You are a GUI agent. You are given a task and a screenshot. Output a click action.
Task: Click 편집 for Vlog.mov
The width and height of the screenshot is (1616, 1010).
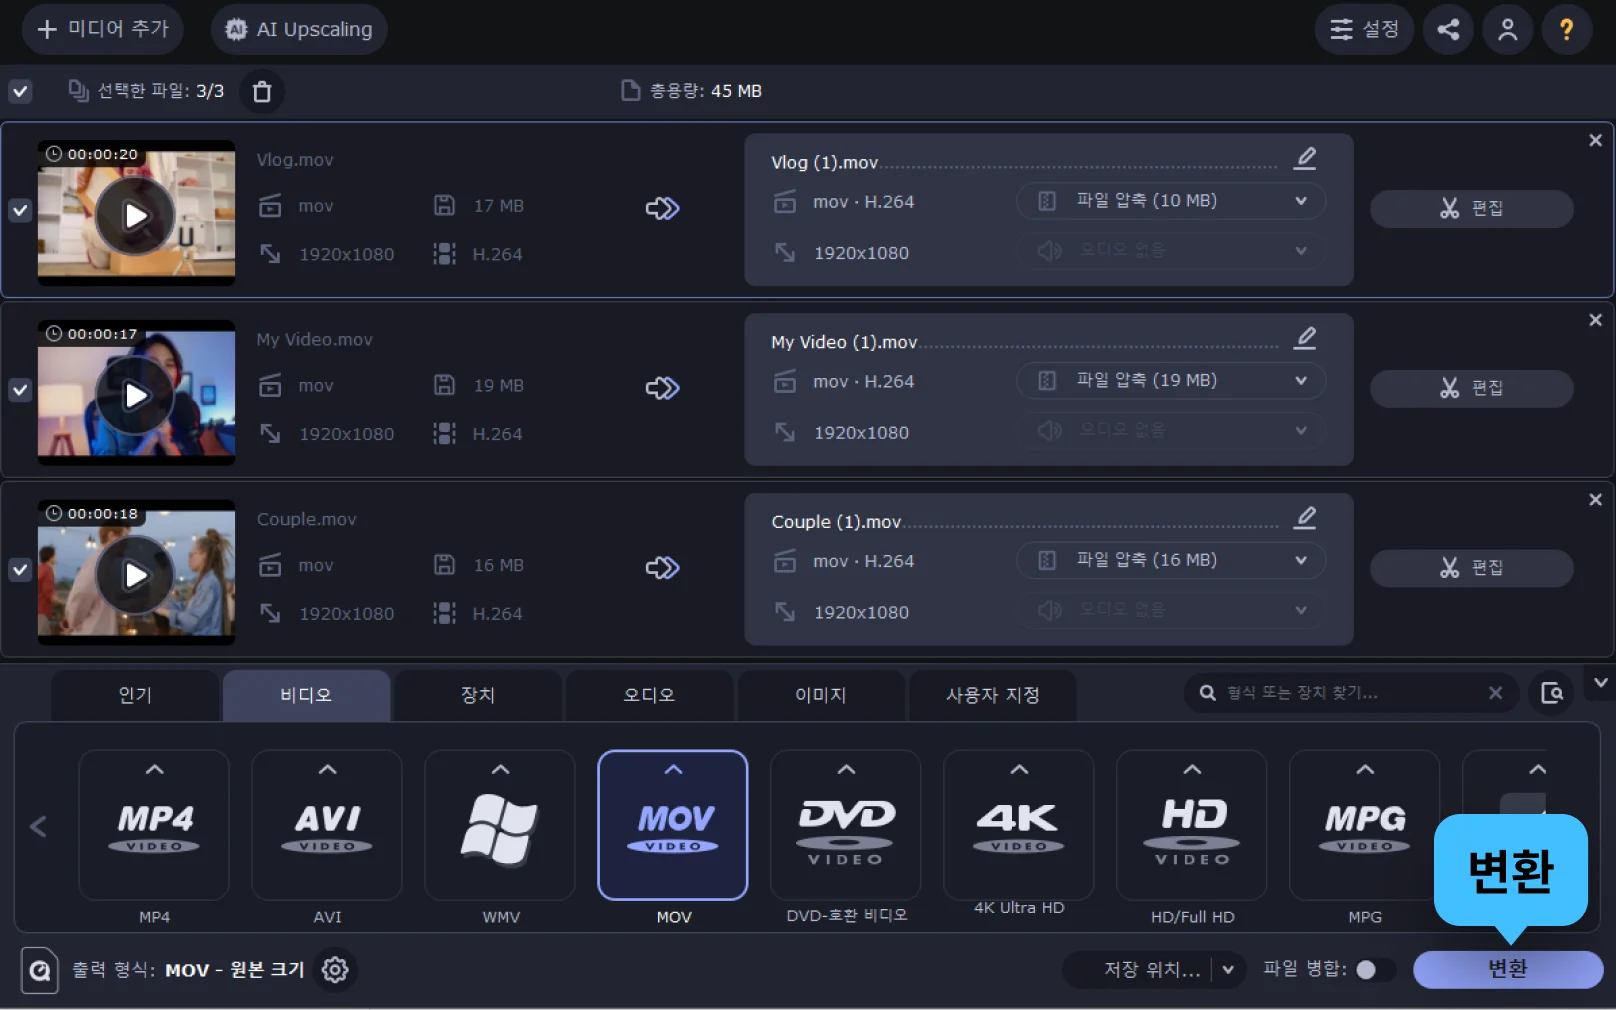[1472, 208]
